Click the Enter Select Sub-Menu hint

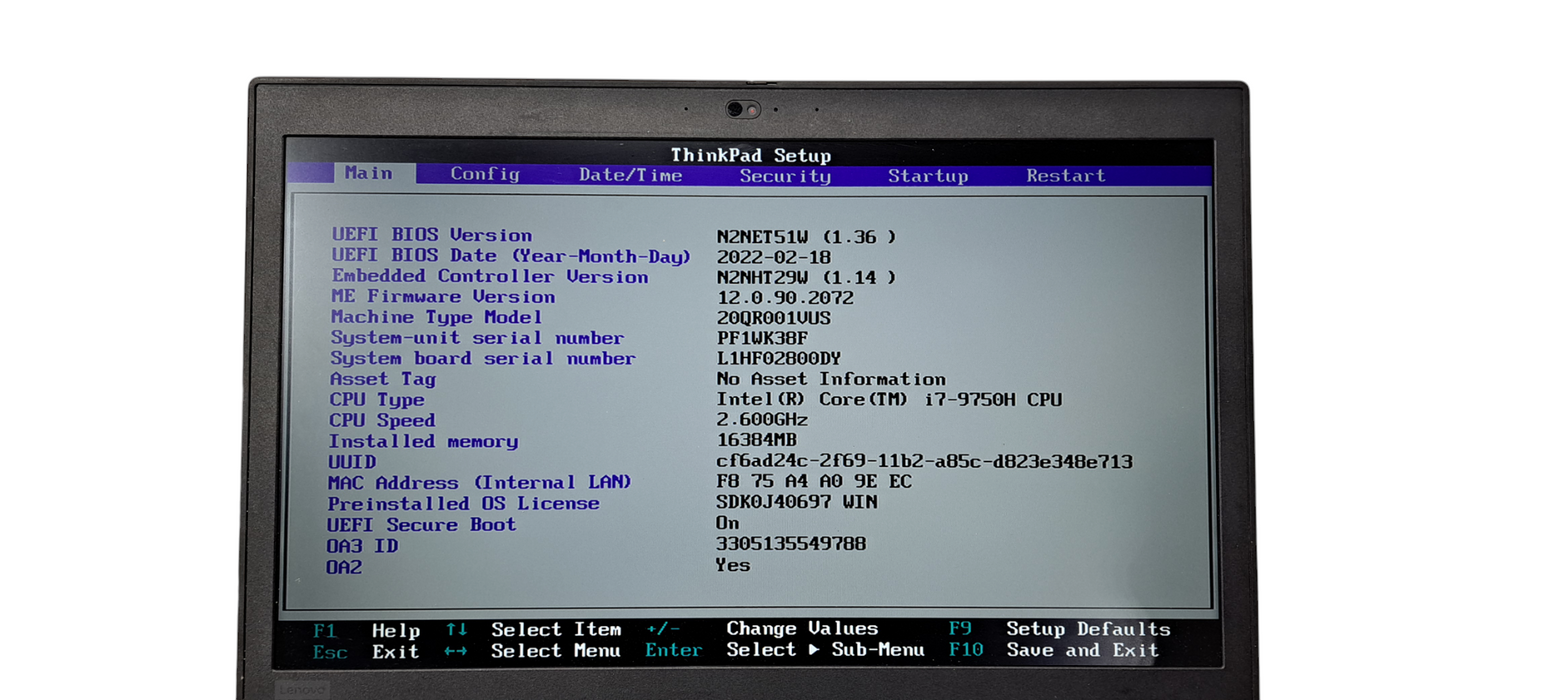[785, 650]
